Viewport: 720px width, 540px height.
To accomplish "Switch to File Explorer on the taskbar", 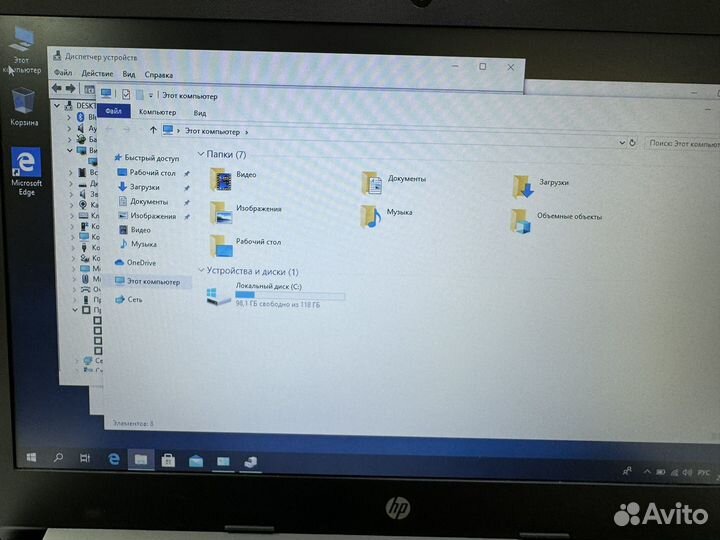I will coord(141,459).
